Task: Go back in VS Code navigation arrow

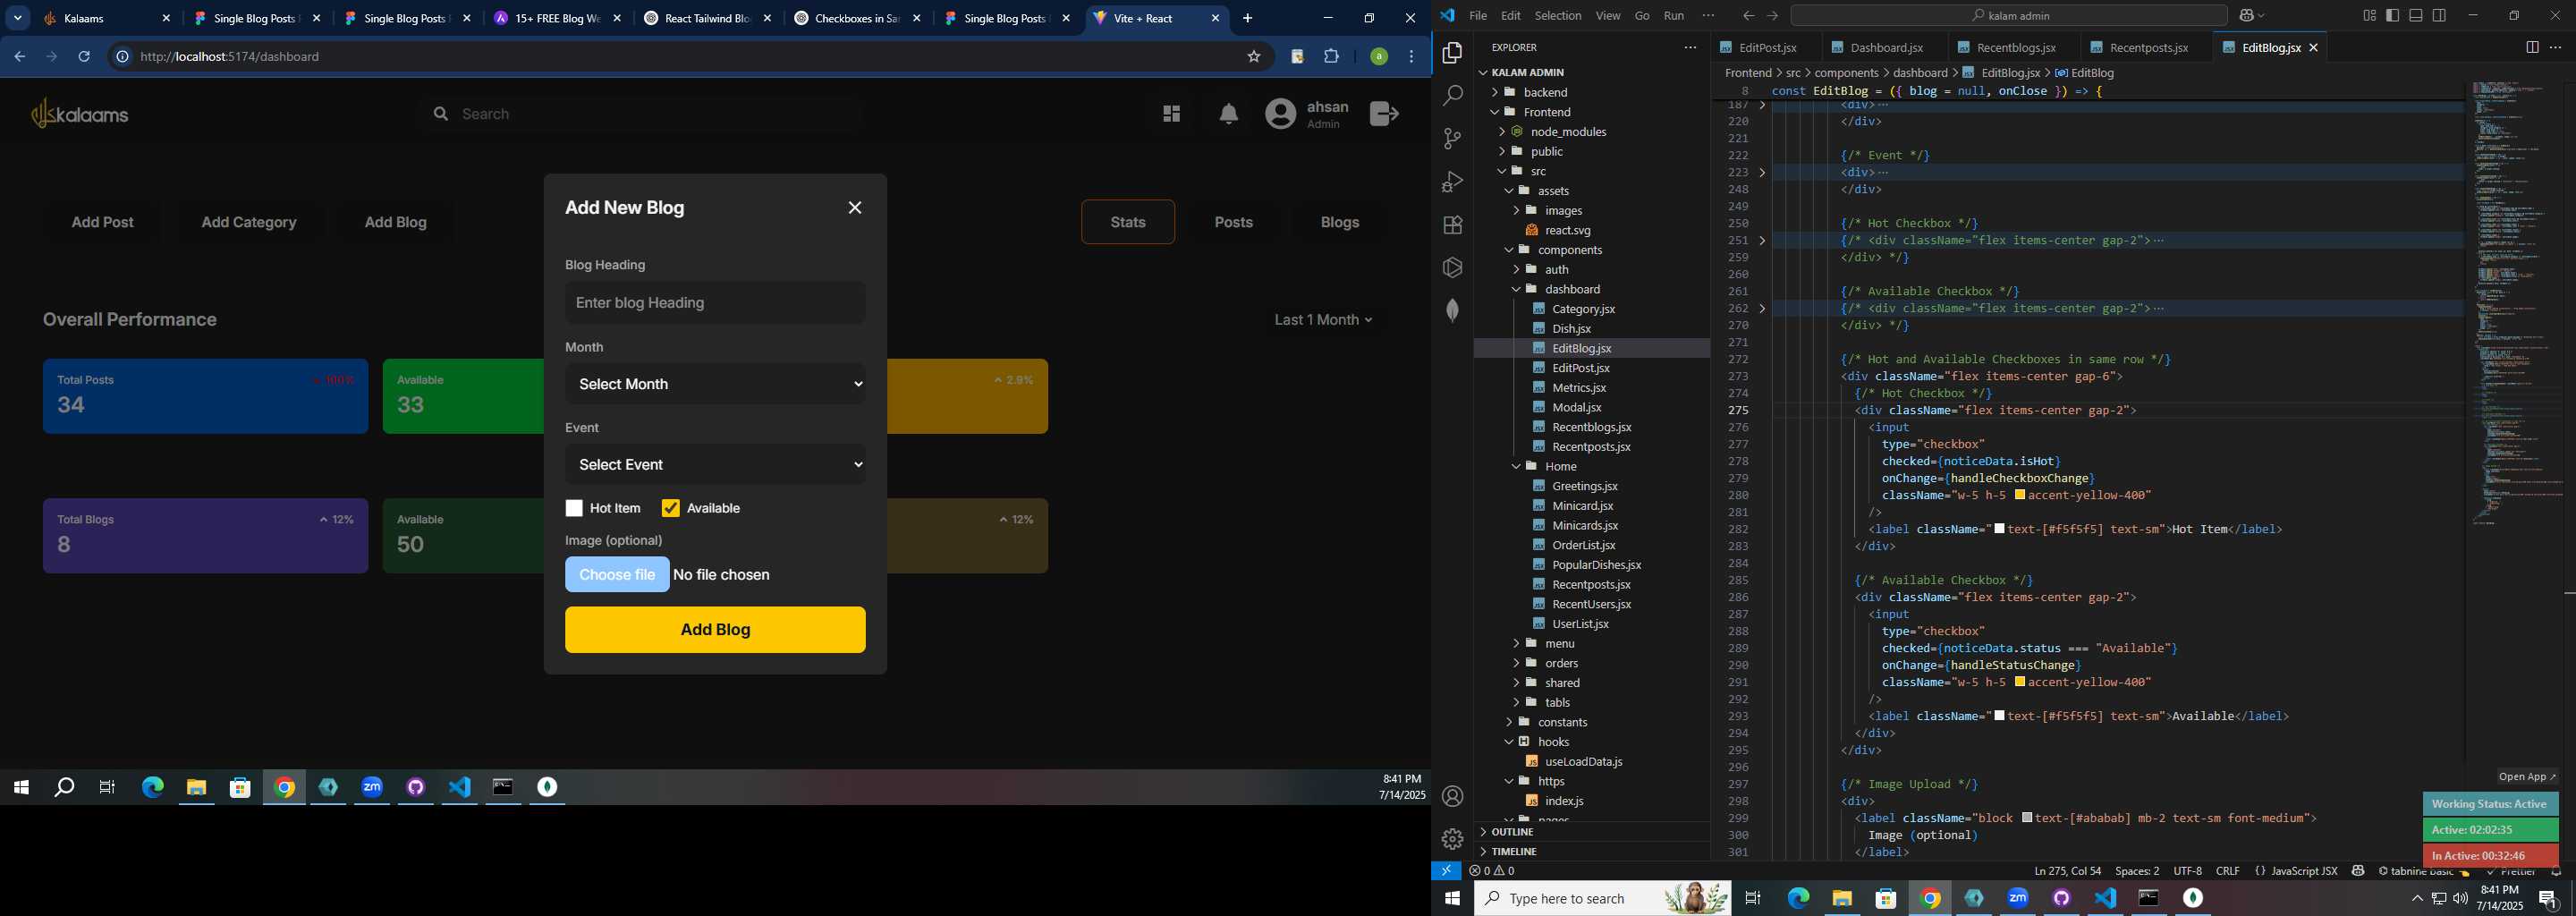Action: point(1748,16)
